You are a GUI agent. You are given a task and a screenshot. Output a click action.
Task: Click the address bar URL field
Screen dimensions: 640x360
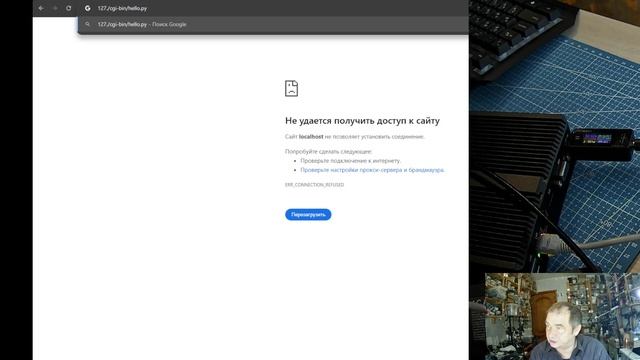click(x=273, y=8)
